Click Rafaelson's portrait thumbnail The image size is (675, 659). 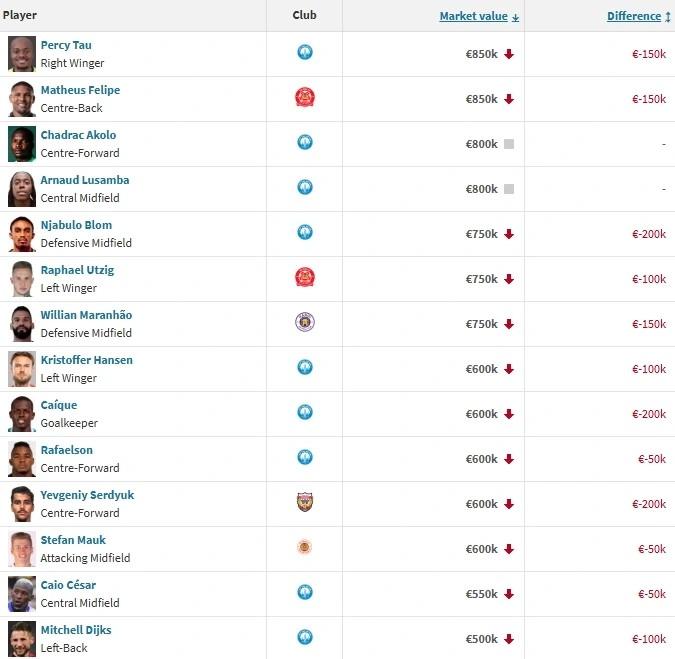22,458
